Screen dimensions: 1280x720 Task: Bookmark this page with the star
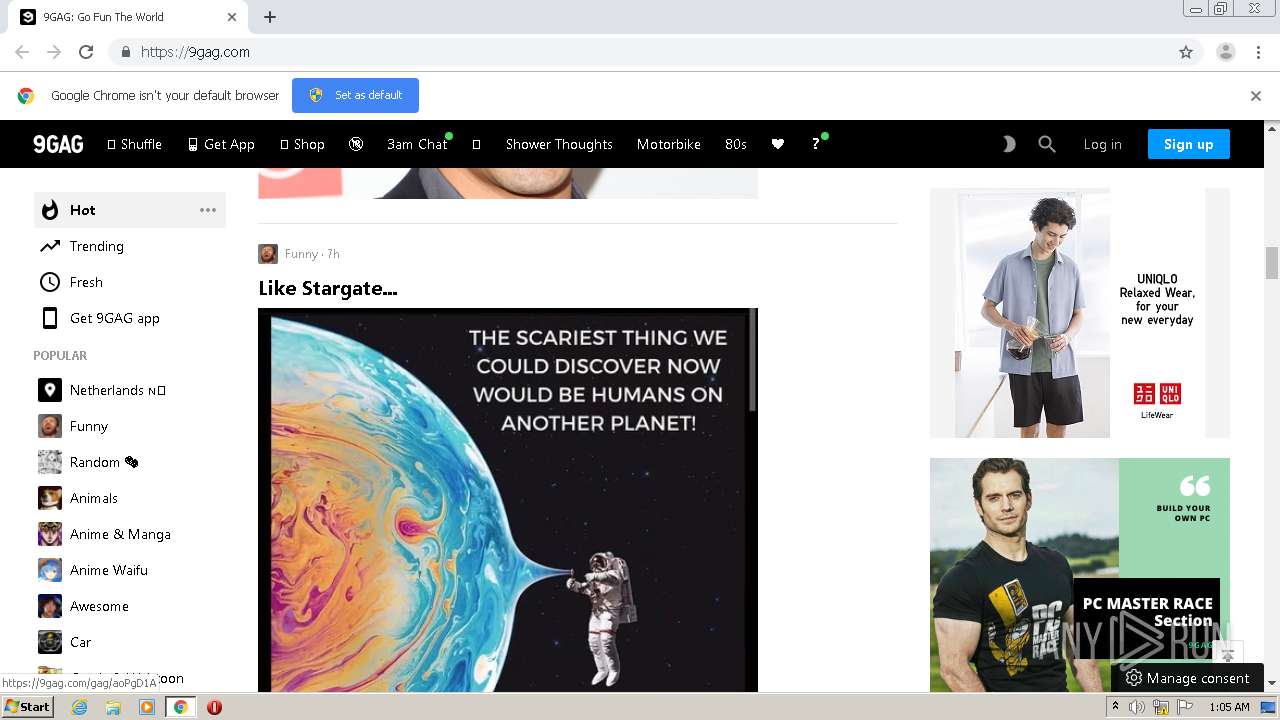click(x=1186, y=52)
